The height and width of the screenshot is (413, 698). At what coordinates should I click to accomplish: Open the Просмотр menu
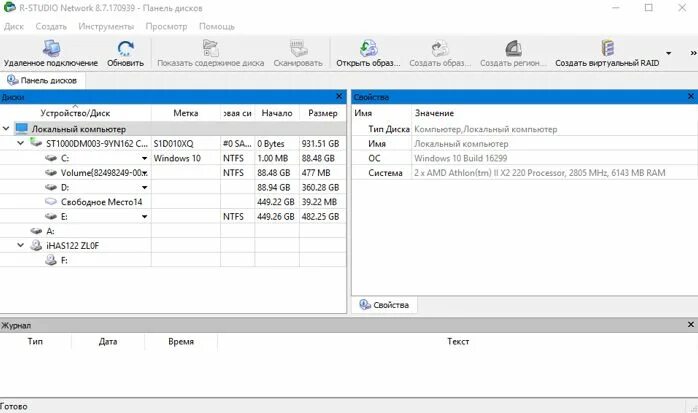[x=166, y=26]
